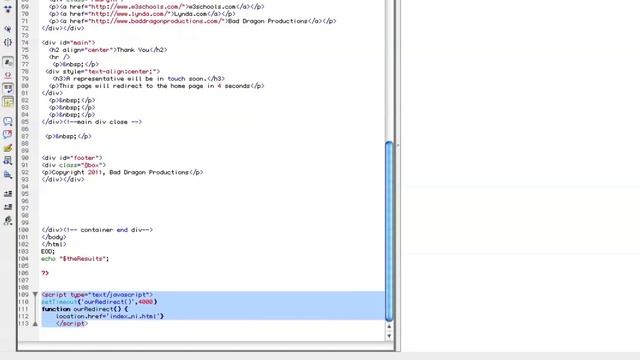Viewport: 640px width, 360px height.
Task: Click the div id="footer" line
Action: pos(72,158)
